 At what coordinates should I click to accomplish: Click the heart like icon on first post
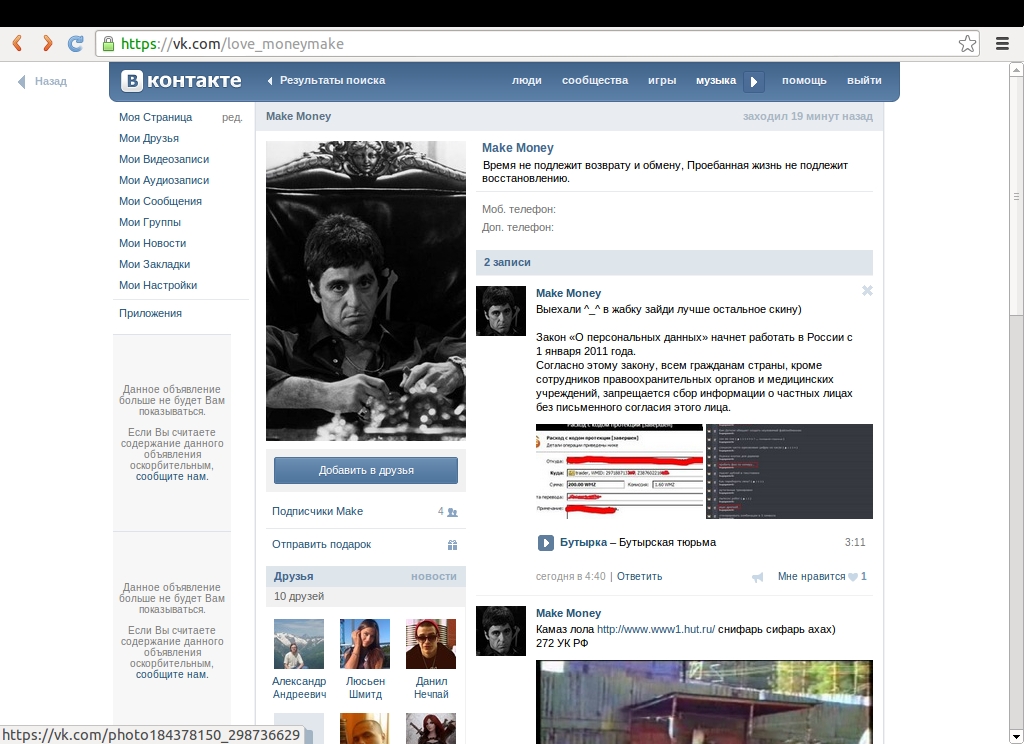click(x=852, y=577)
